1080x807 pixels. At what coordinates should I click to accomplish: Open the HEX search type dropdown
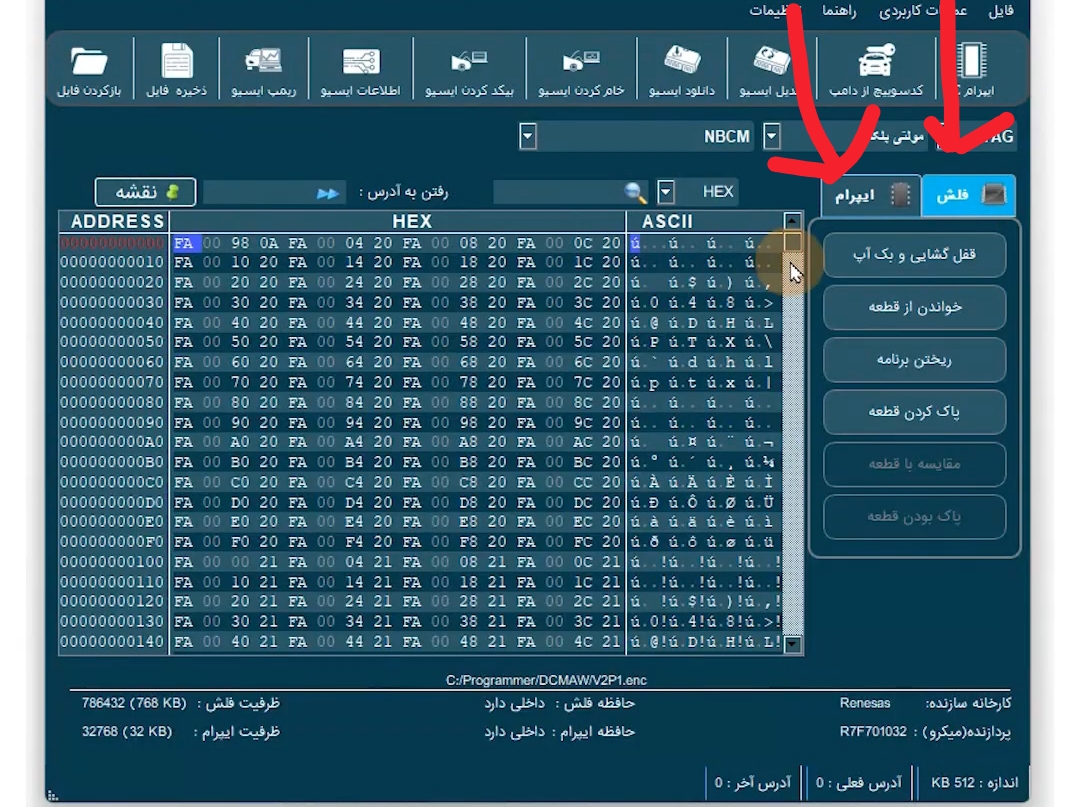tap(666, 192)
